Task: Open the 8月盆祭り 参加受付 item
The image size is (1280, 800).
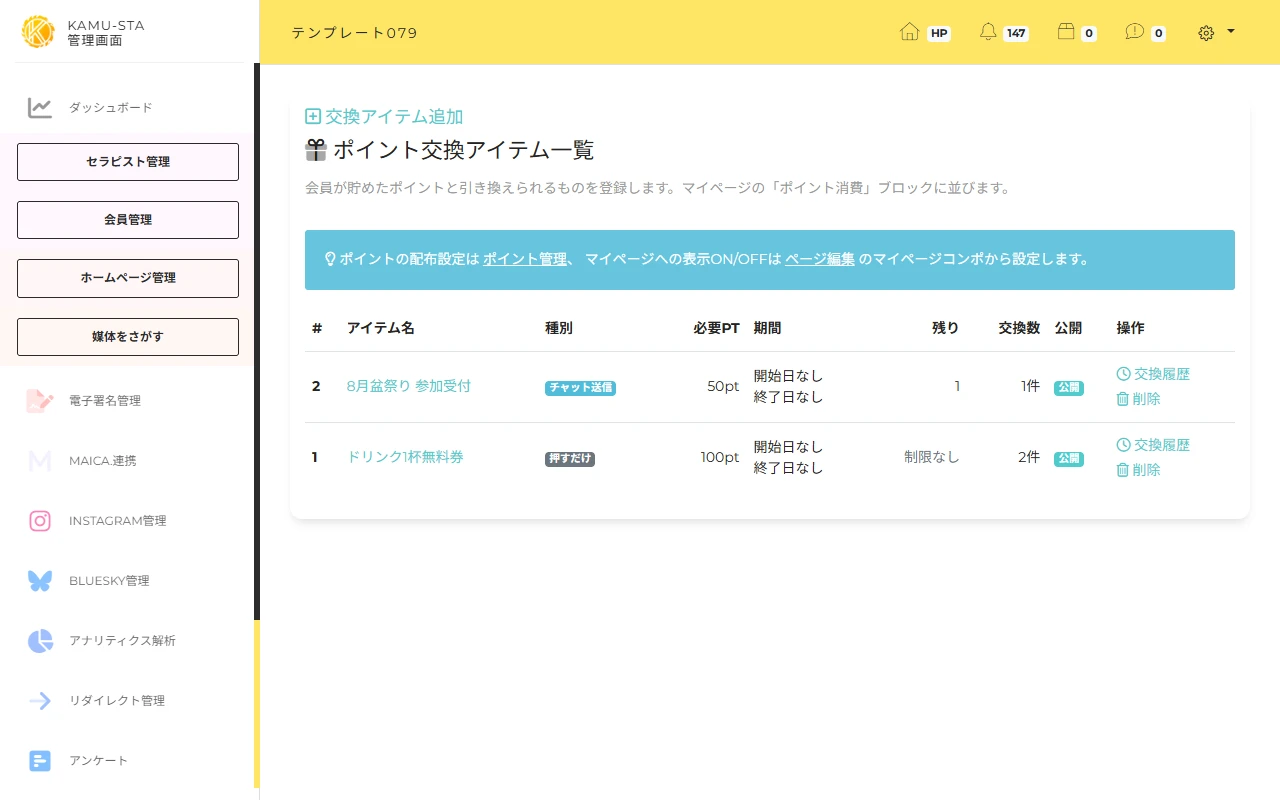Action: coord(409,386)
